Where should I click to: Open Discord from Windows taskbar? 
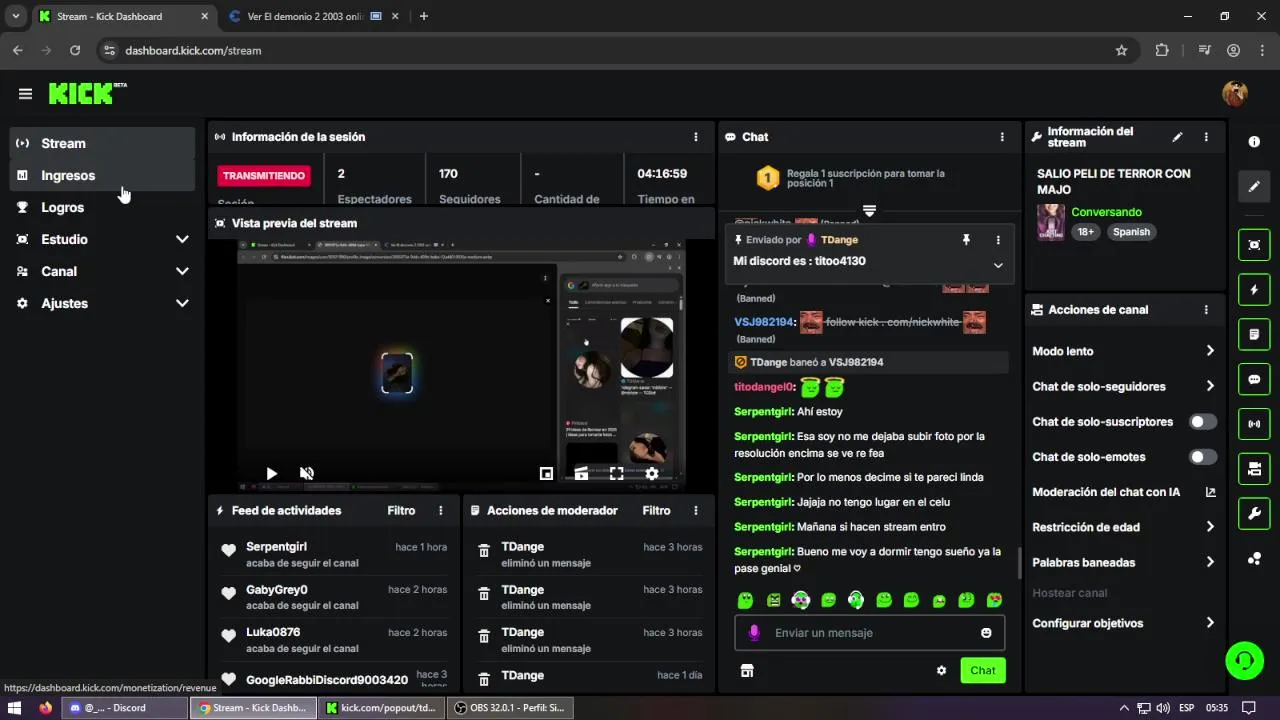coord(125,708)
